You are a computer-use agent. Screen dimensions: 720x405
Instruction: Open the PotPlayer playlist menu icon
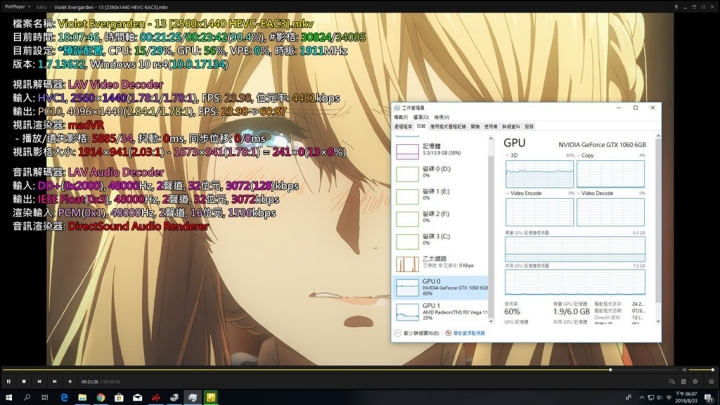click(711, 381)
